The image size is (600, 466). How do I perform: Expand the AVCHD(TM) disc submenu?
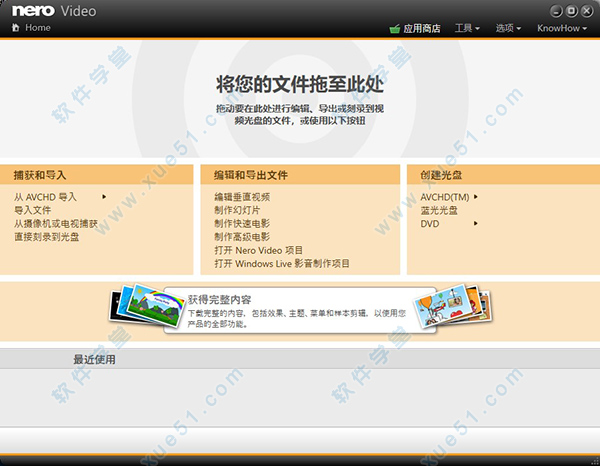[476, 197]
